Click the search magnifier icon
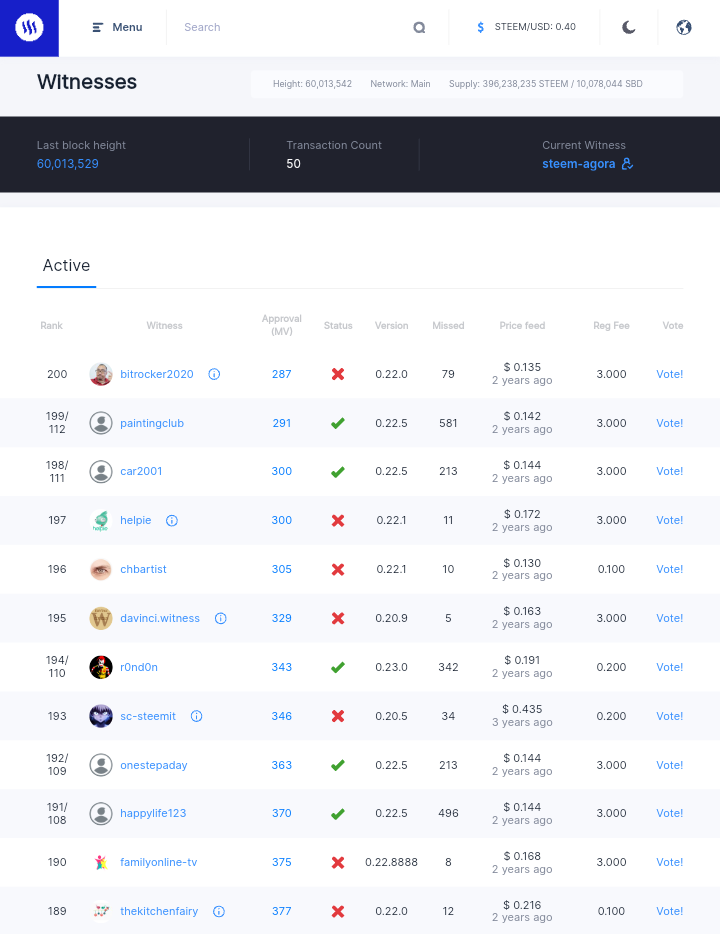The image size is (720, 934). tap(419, 27)
